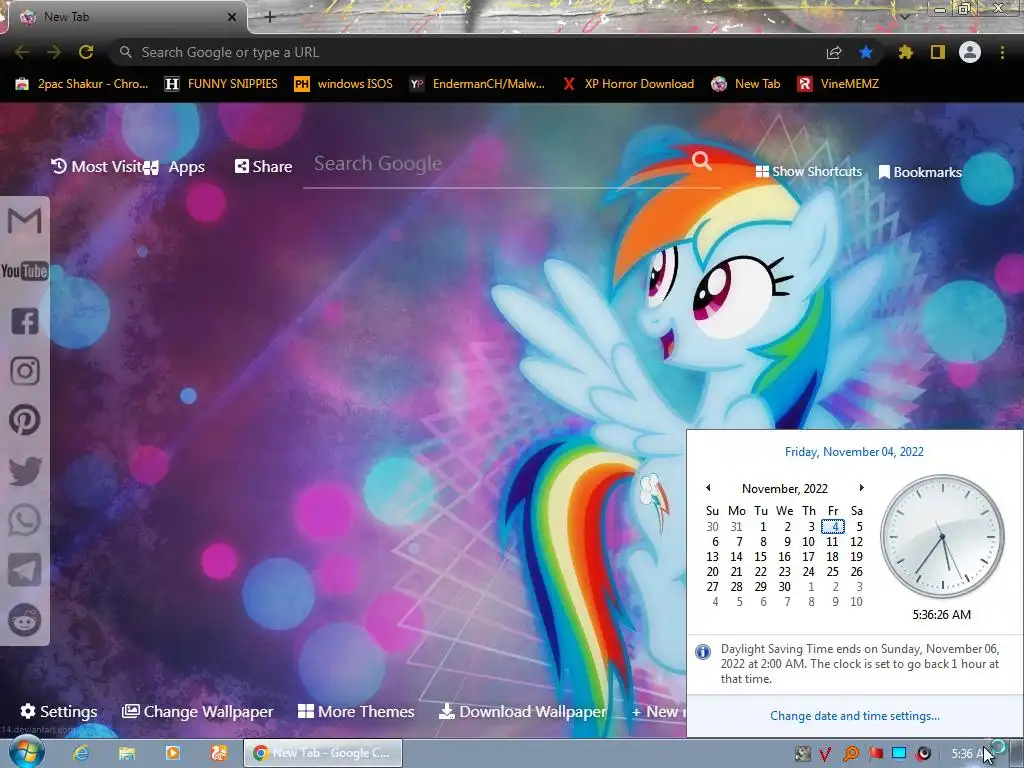
Task: Open the Pinterest sidebar icon
Action: pyautogui.click(x=25, y=421)
